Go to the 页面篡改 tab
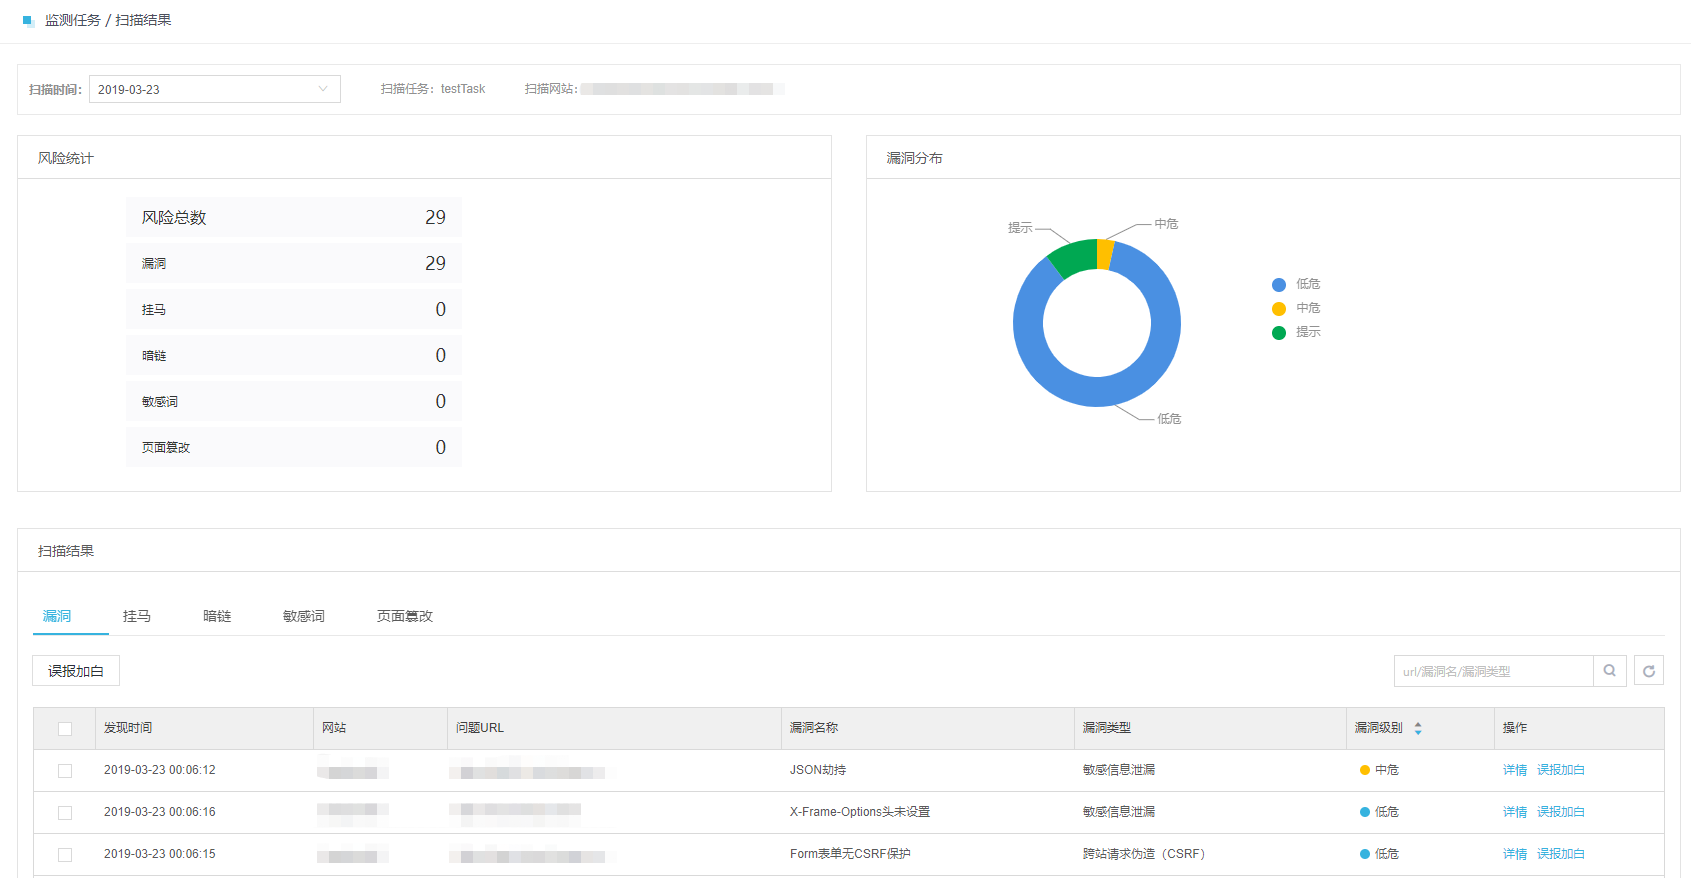The height and width of the screenshot is (878, 1691). 404,616
